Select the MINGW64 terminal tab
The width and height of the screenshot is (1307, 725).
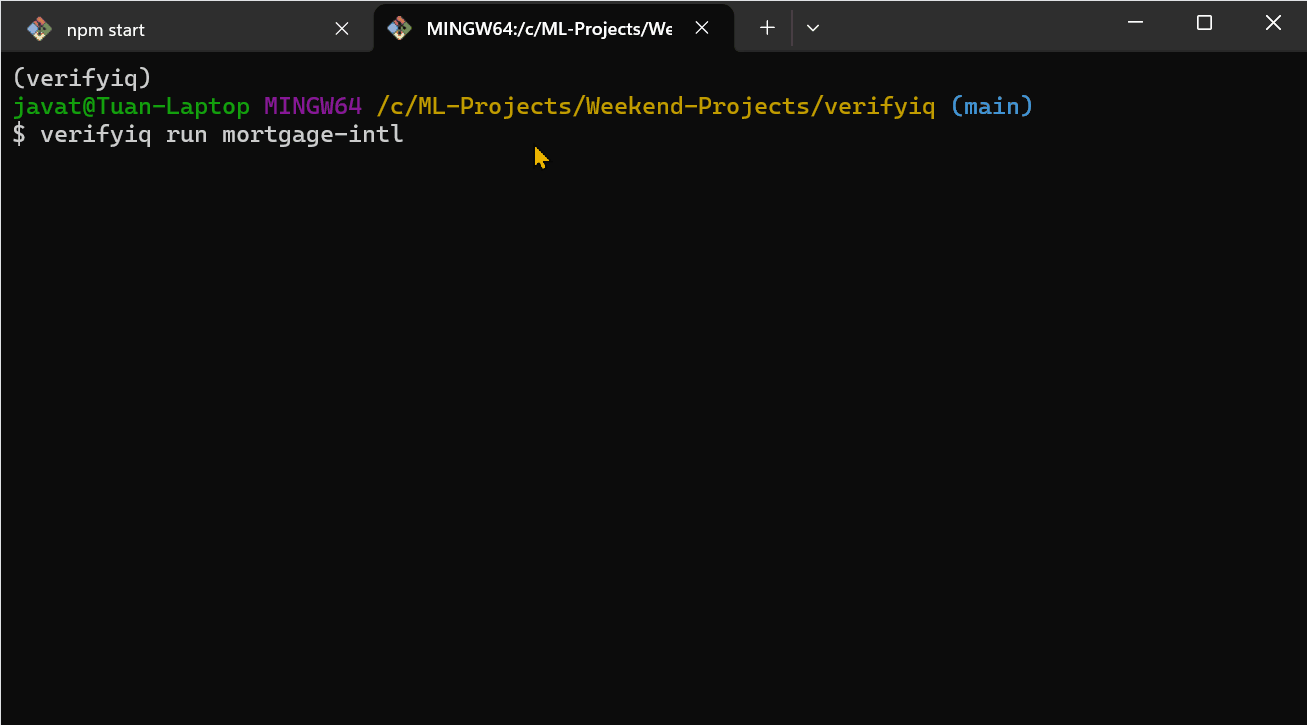[553, 28]
